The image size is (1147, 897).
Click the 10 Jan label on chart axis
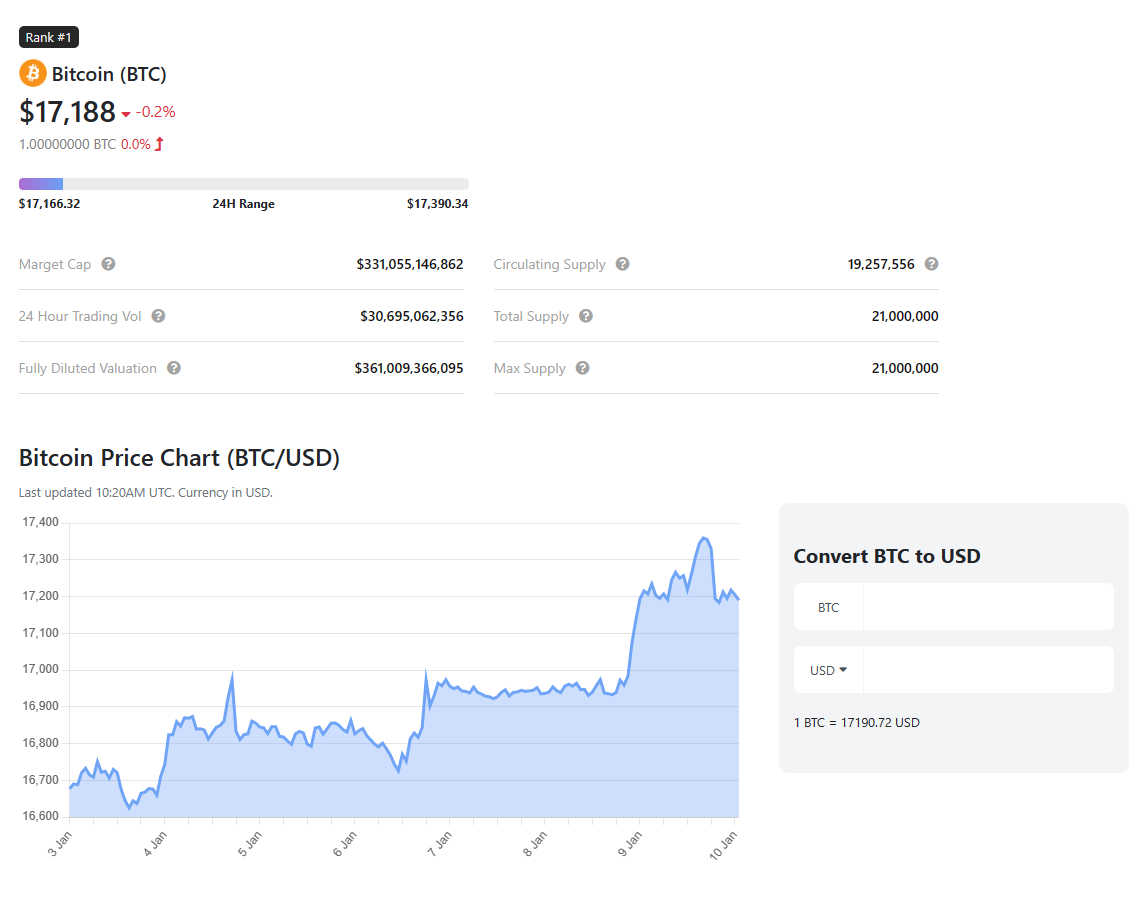pos(723,845)
